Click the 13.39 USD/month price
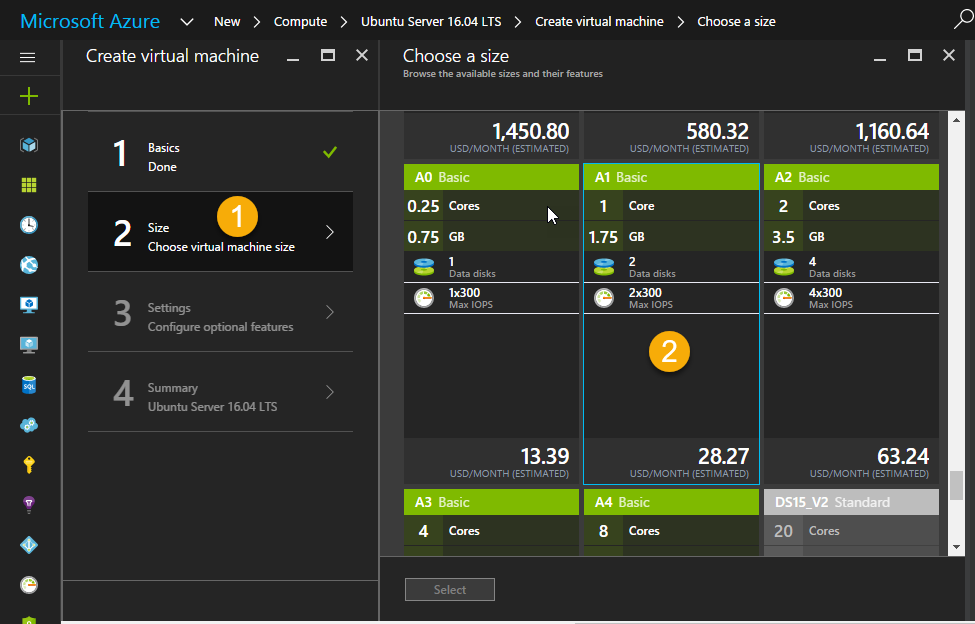The height and width of the screenshot is (624, 975). click(545, 457)
